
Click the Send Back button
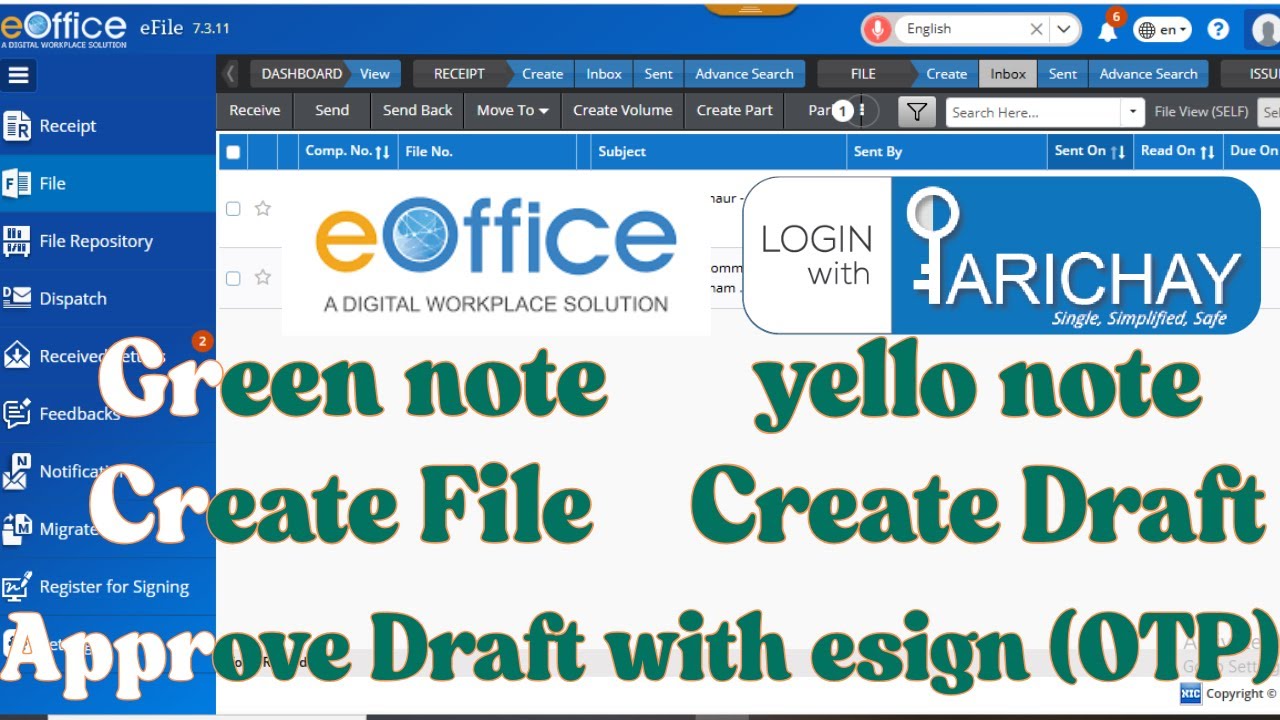pos(417,110)
